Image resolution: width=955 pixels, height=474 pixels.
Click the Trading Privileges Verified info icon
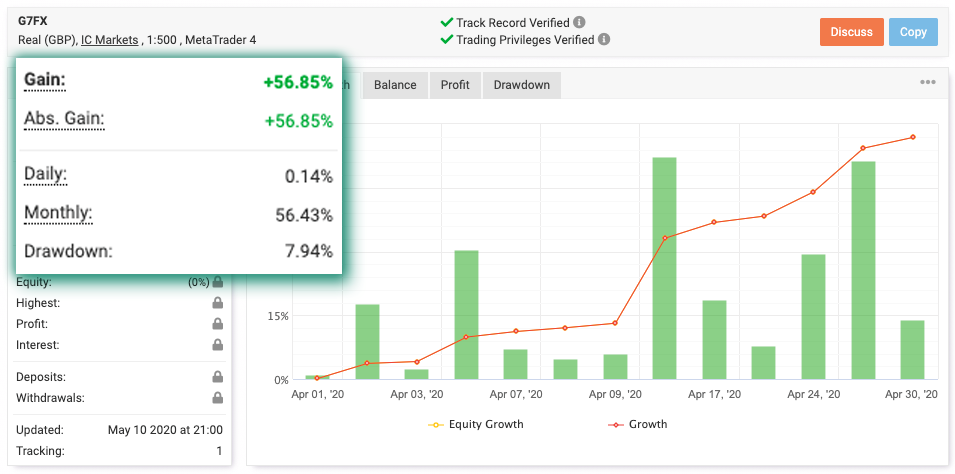coord(604,40)
